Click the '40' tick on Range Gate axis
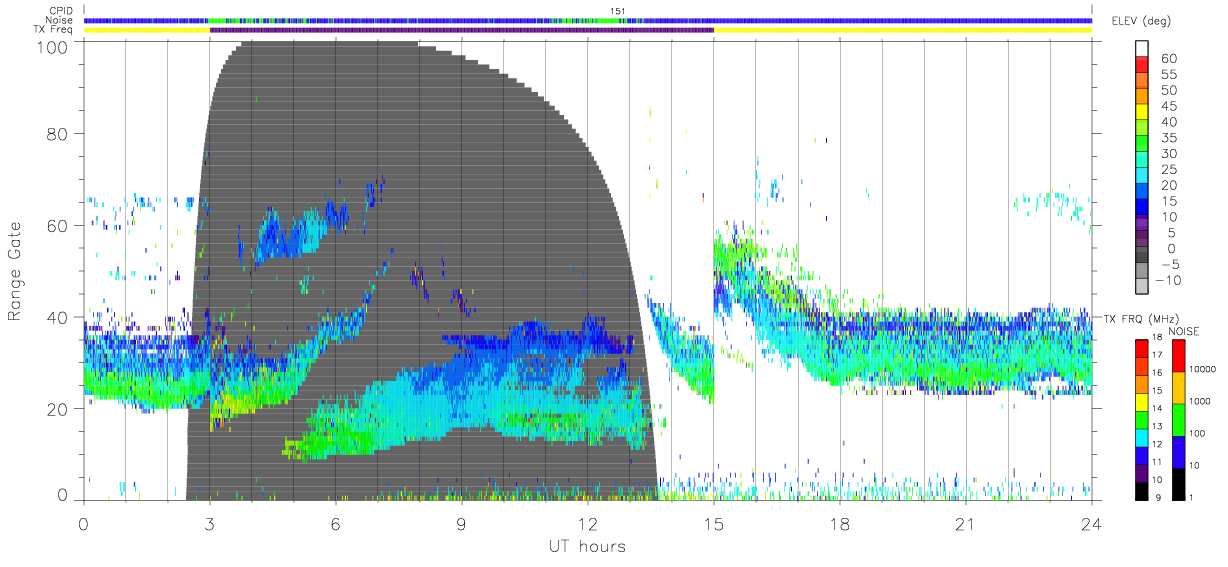Image resolution: width=1228 pixels, height=567 pixels. tap(58, 317)
